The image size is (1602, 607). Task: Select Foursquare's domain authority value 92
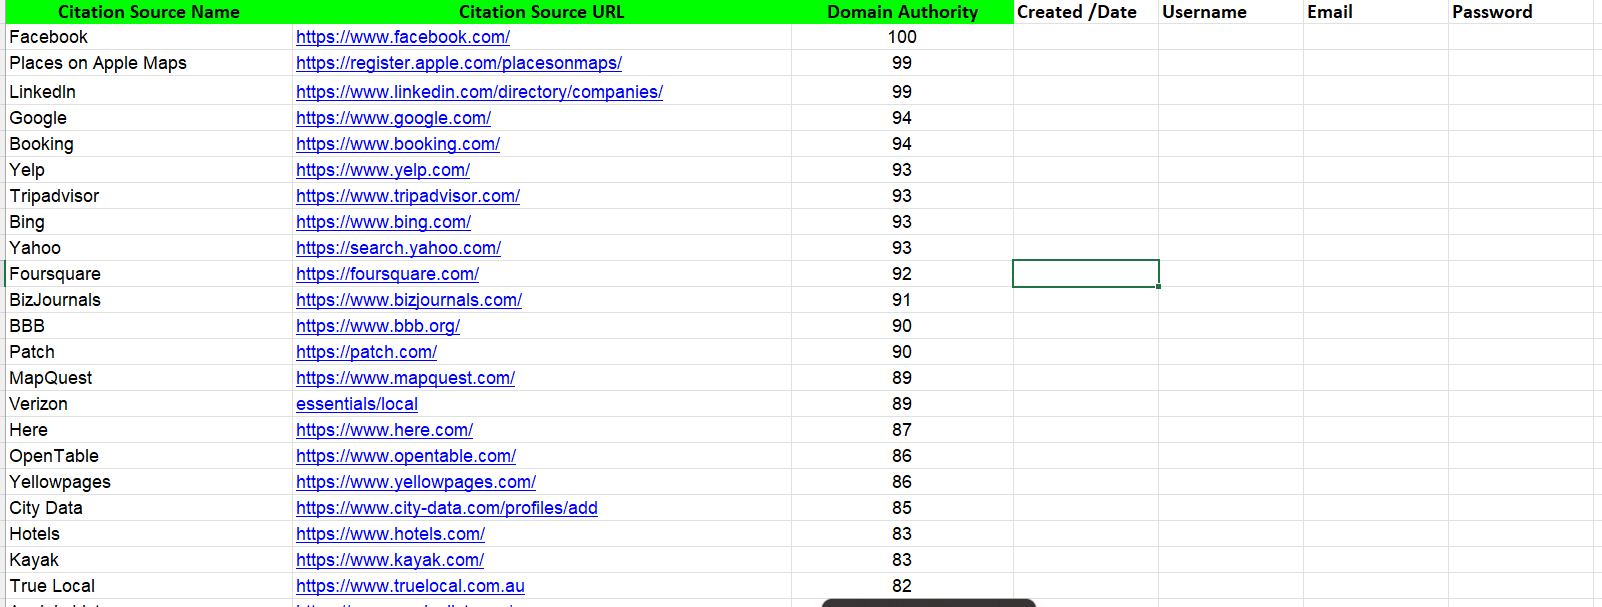[902, 274]
